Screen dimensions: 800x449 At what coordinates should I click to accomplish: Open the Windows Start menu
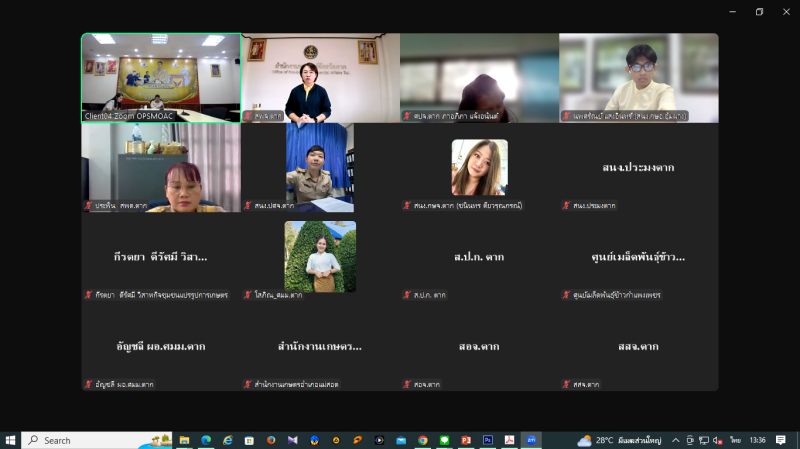click(11, 440)
